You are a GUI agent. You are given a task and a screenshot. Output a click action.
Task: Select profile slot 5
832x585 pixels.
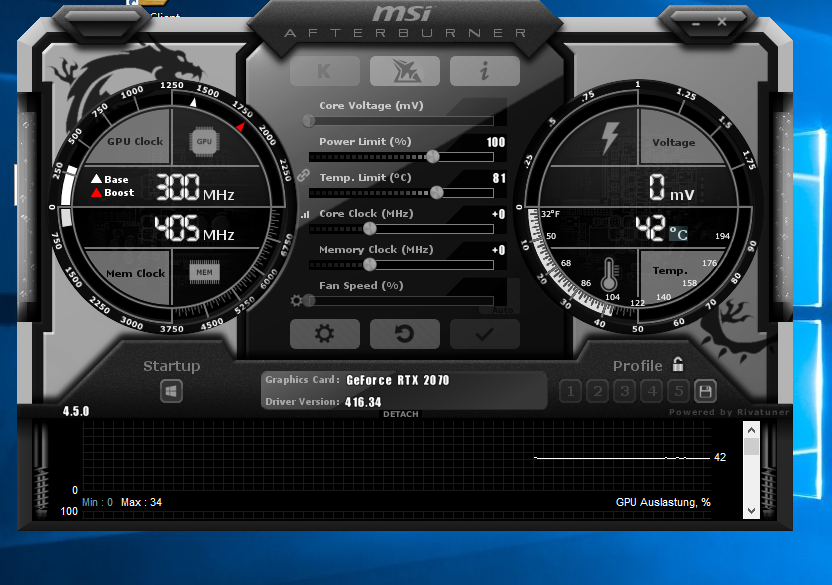click(679, 392)
